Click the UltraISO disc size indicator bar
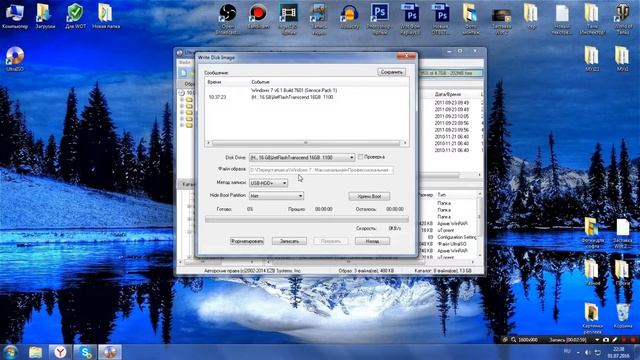The width and height of the screenshot is (640, 360). pos(451,73)
